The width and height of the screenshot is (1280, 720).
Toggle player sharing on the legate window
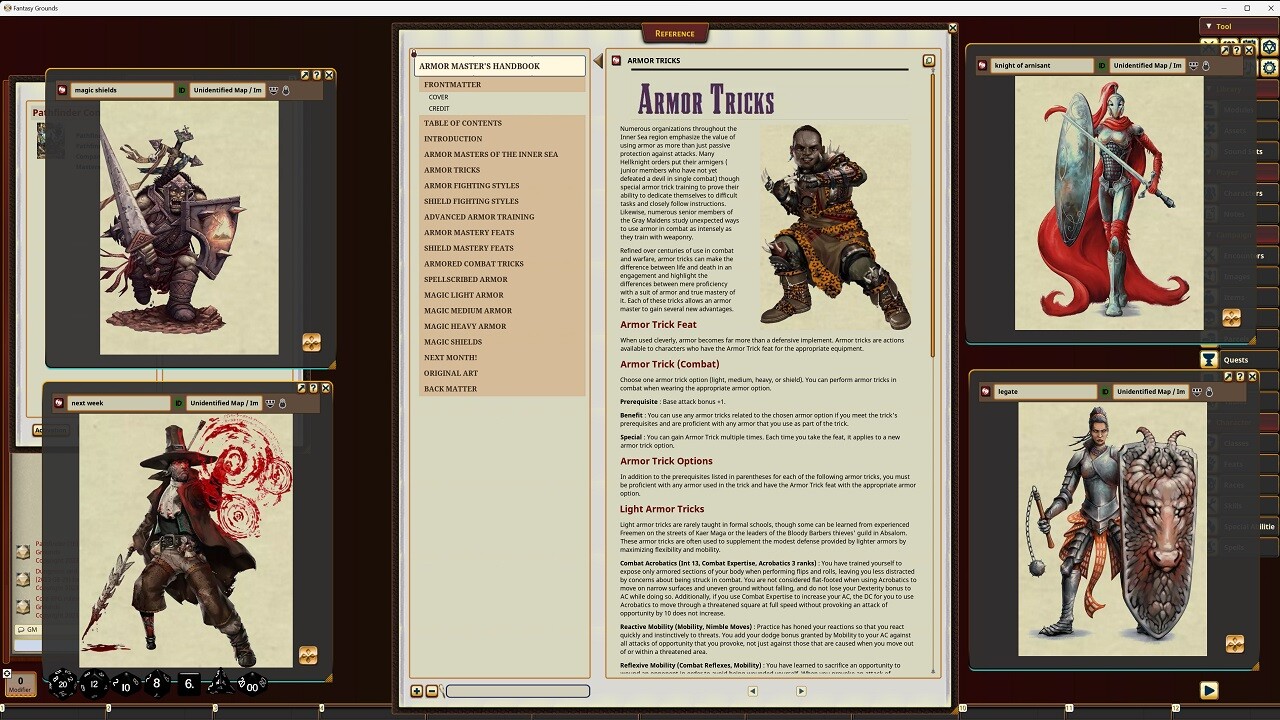click(1196, 391)
